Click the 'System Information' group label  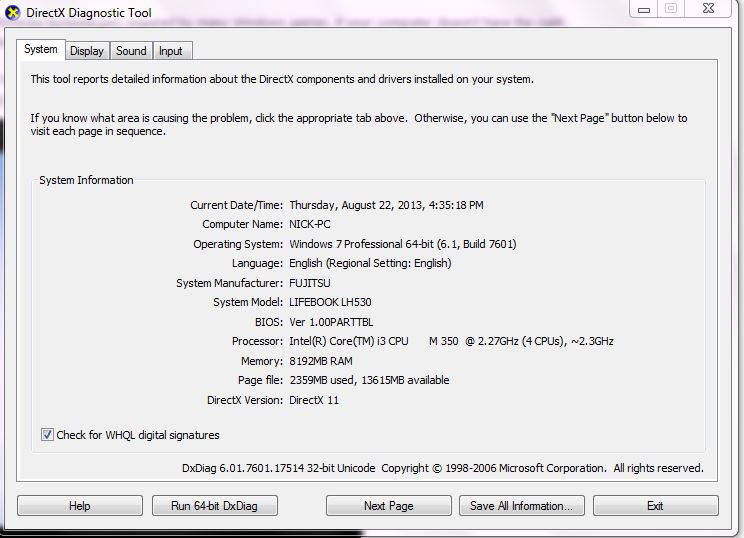(x=86, y=180)
